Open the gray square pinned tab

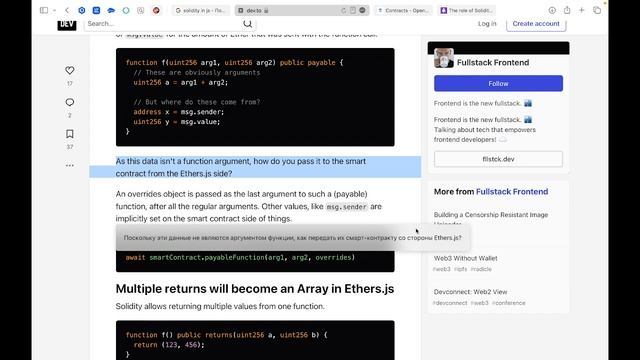(x=141, y=10)
